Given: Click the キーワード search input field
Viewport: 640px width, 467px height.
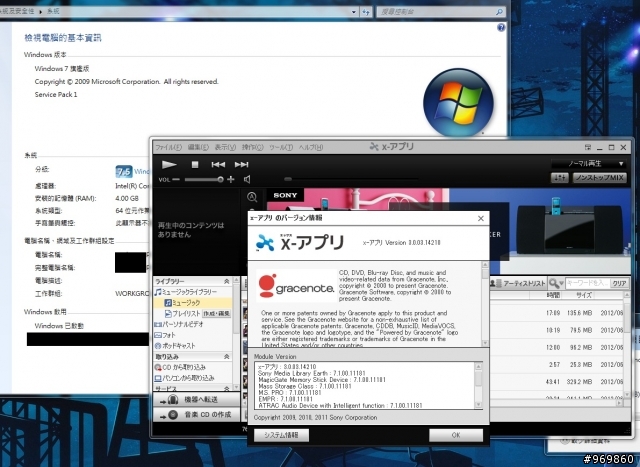Looking at the screenshot, I should click(x=587, y=283).
